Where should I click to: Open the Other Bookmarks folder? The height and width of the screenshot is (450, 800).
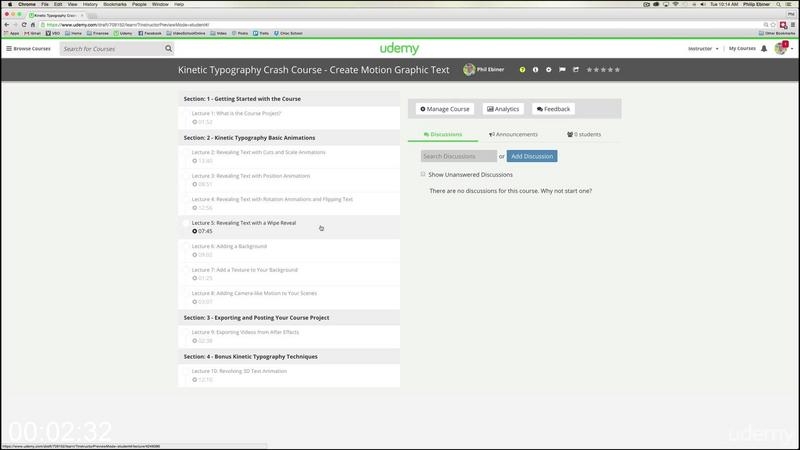click(777, 33)
